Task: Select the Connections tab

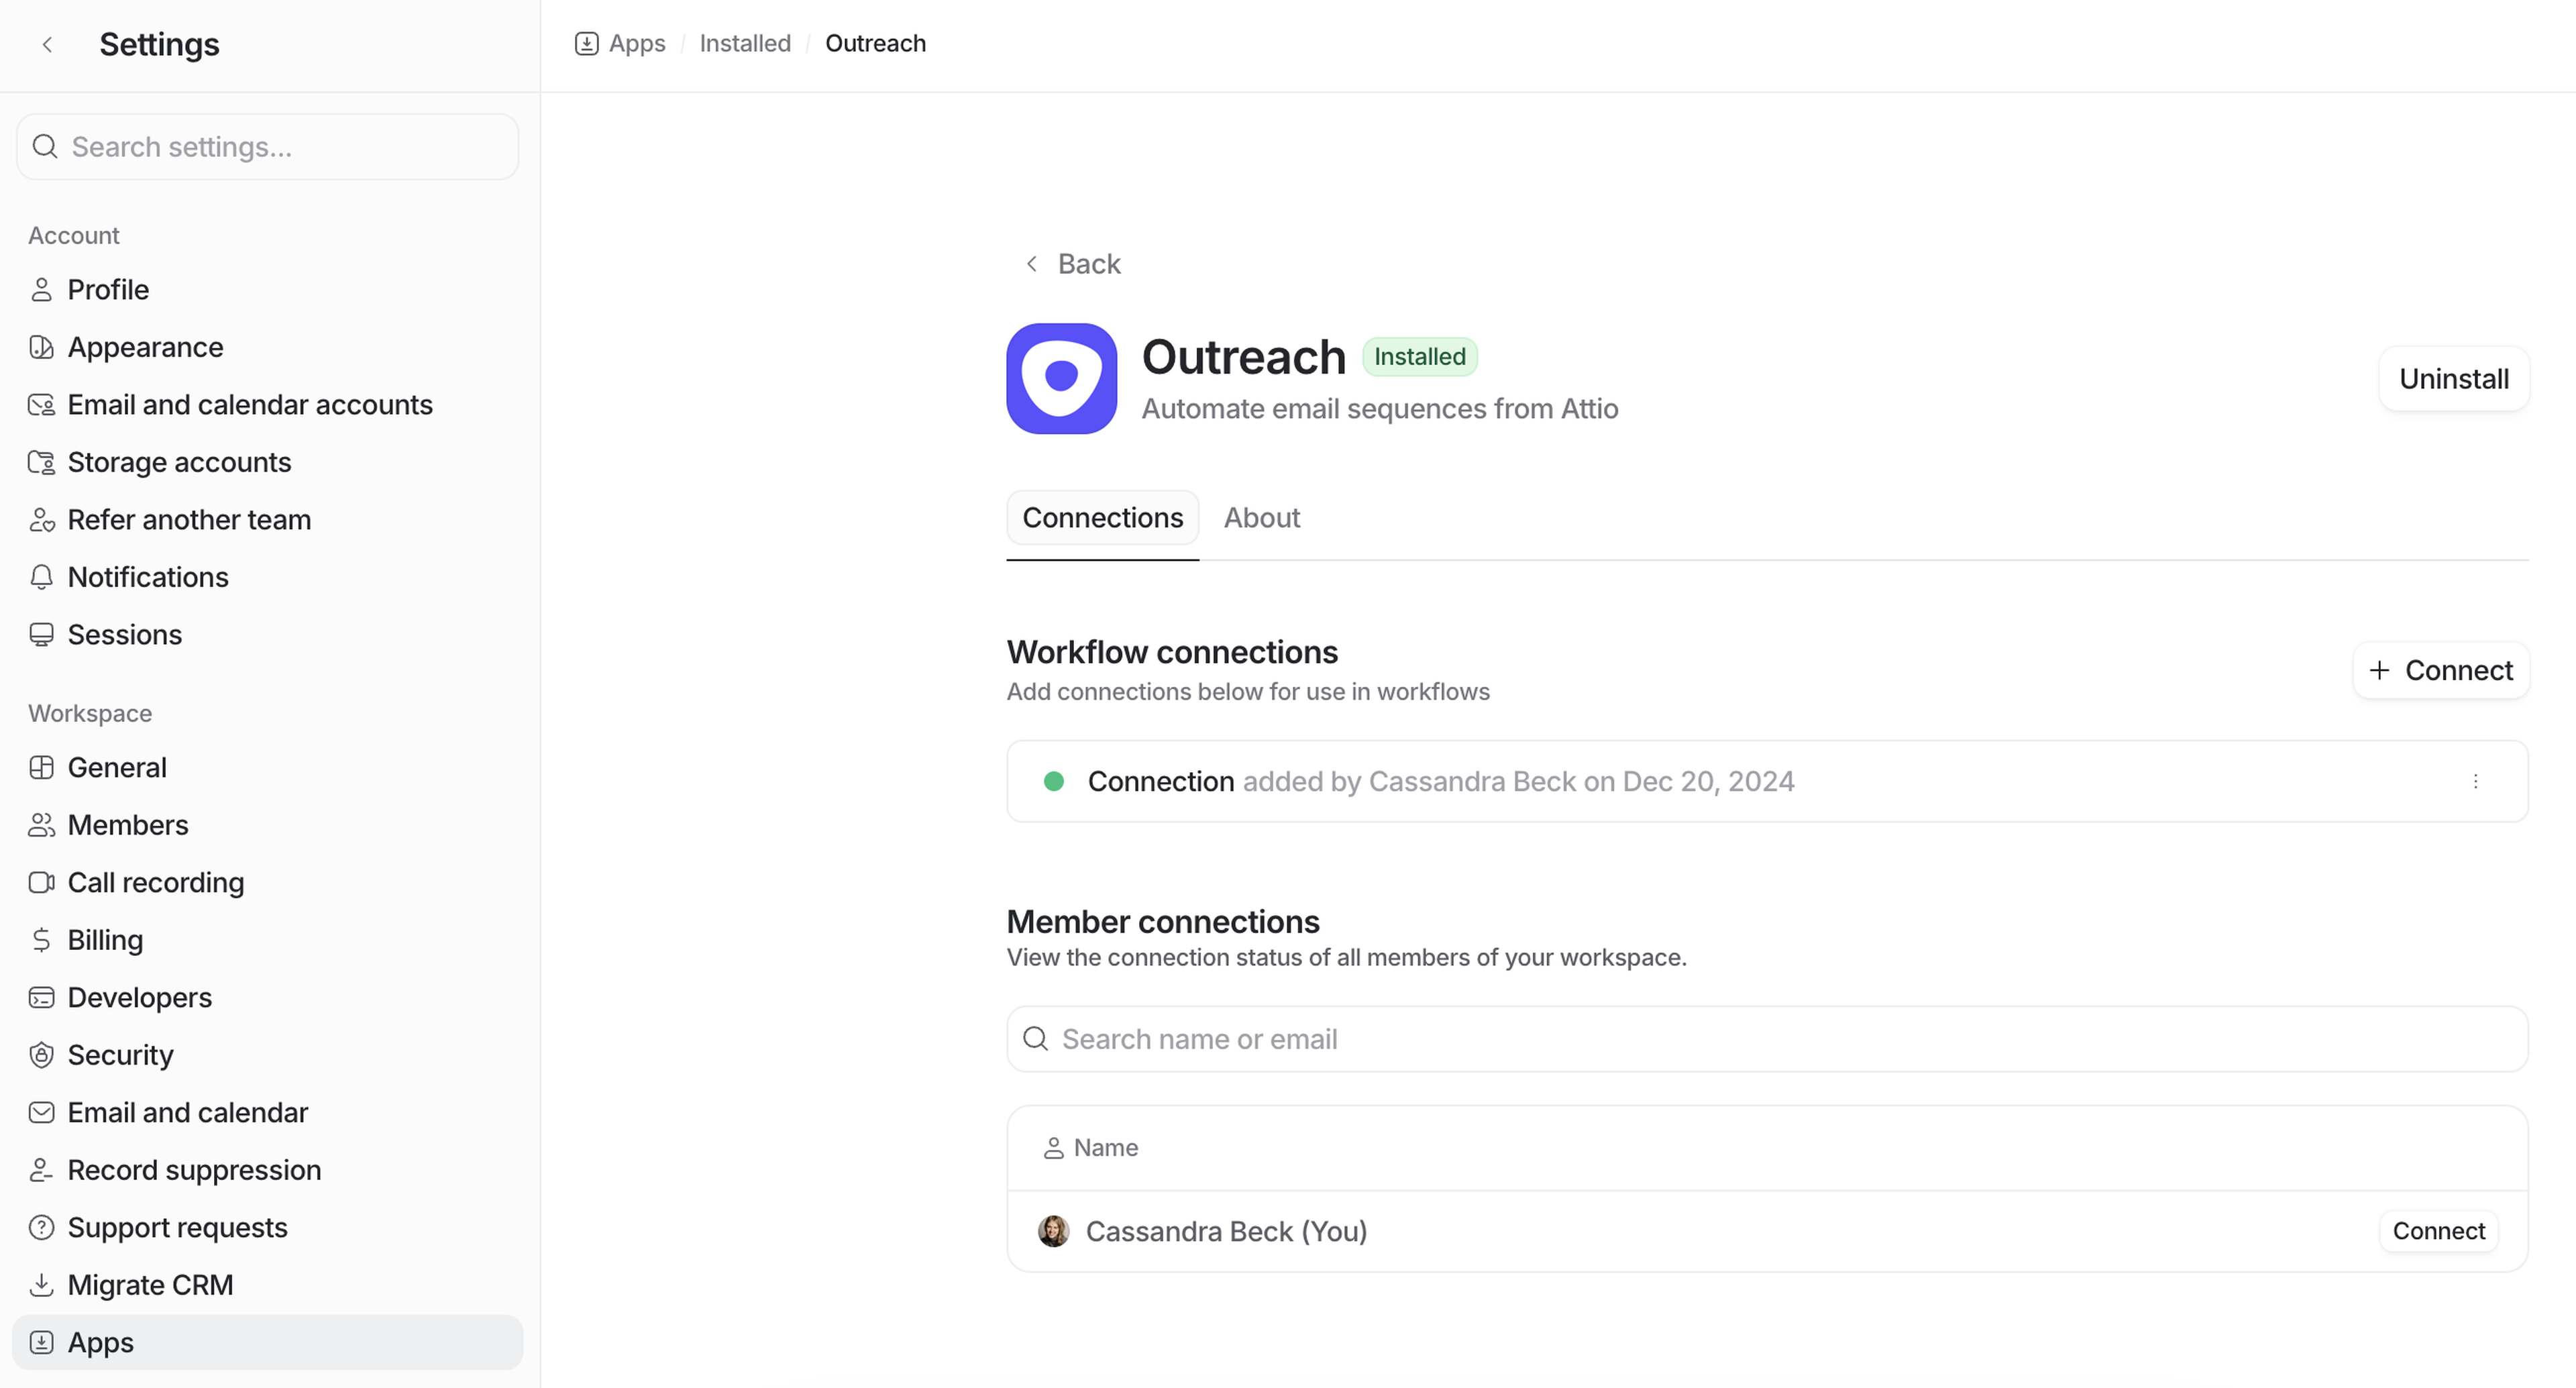Action: click(1102, 517)
